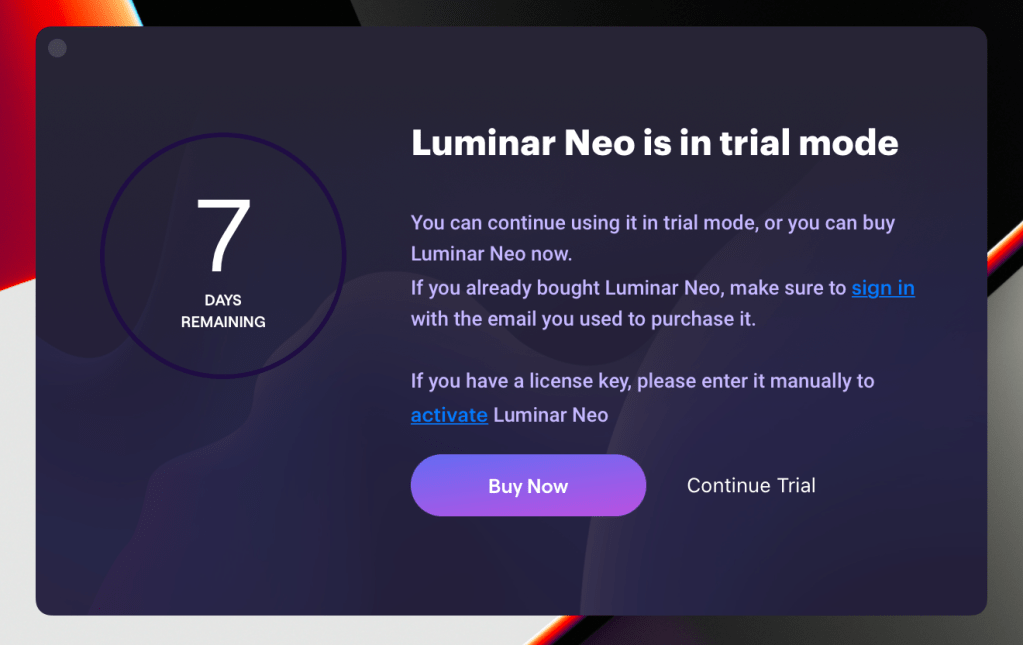Image resolution: width=1023 pixels, height=645 pixels.
Task: Click the DAYS REMAINING label
Action: pyautogui.click(x=223, y=311)
